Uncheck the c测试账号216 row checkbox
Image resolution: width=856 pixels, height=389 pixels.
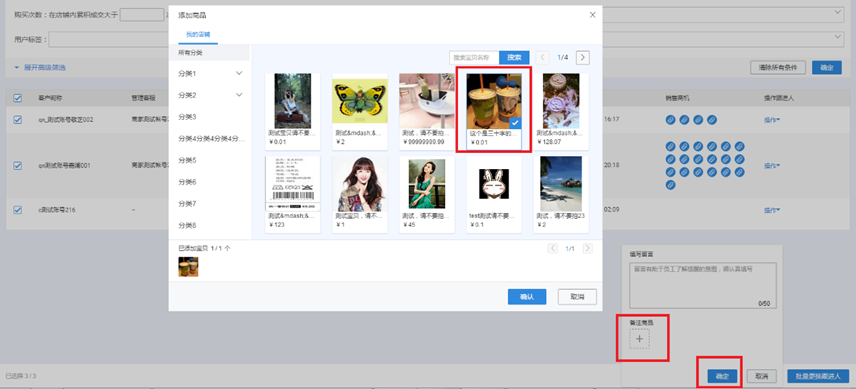click(17, 210)
